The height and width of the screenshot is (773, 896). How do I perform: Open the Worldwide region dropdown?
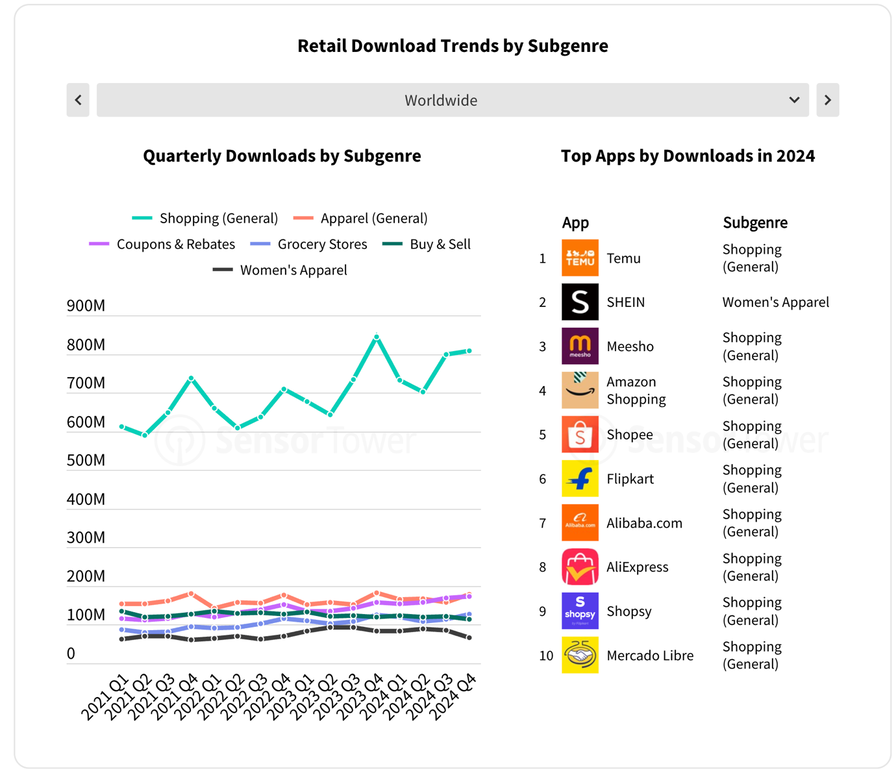(453, 100)
